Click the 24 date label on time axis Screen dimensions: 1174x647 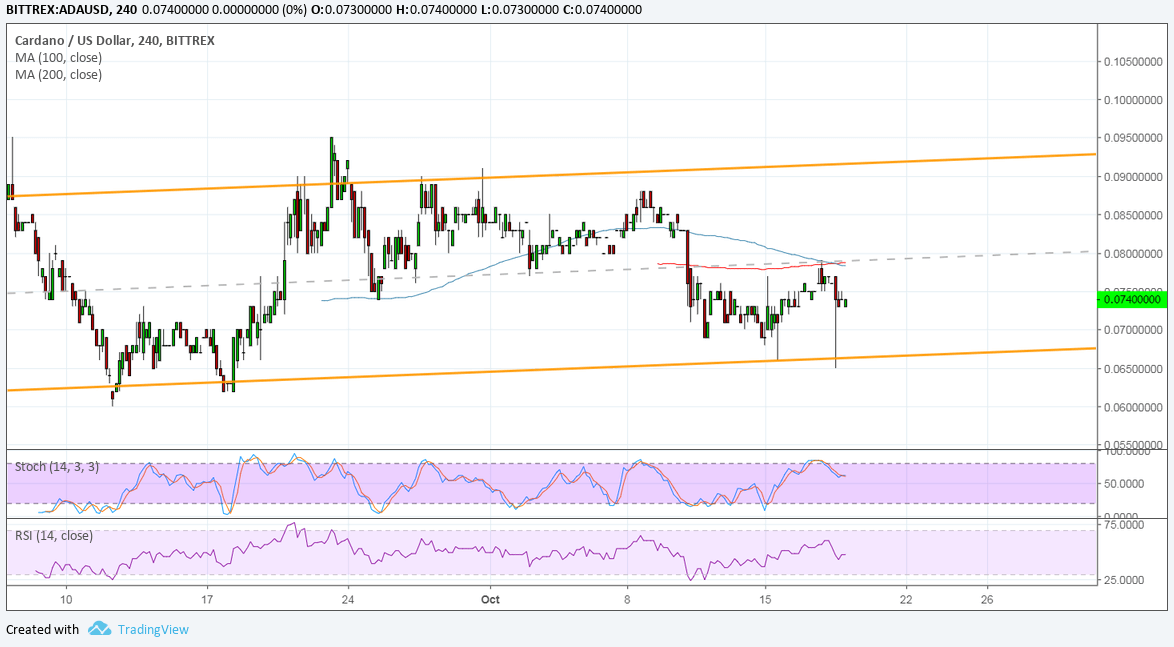pyautogui.click(x=347, y=599)
